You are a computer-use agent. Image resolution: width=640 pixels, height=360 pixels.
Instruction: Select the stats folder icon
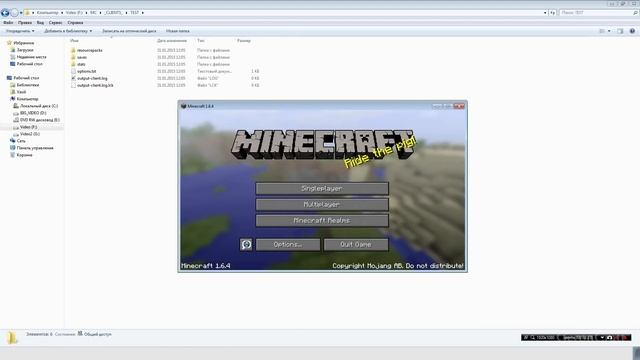(x=73, y=64)
